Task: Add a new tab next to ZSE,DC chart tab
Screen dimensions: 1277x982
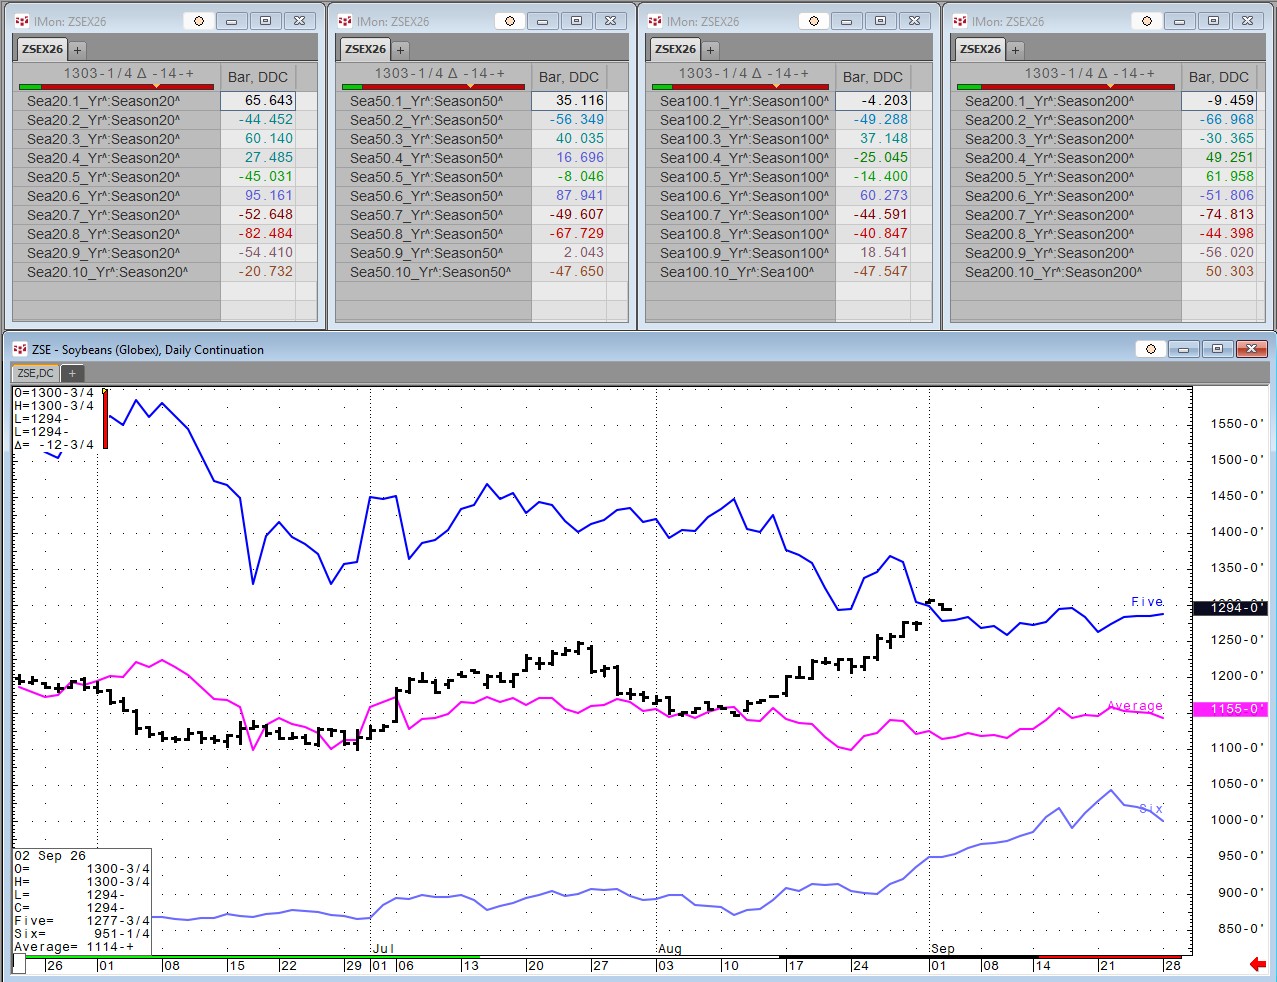Action: click(x=71, y=373)
